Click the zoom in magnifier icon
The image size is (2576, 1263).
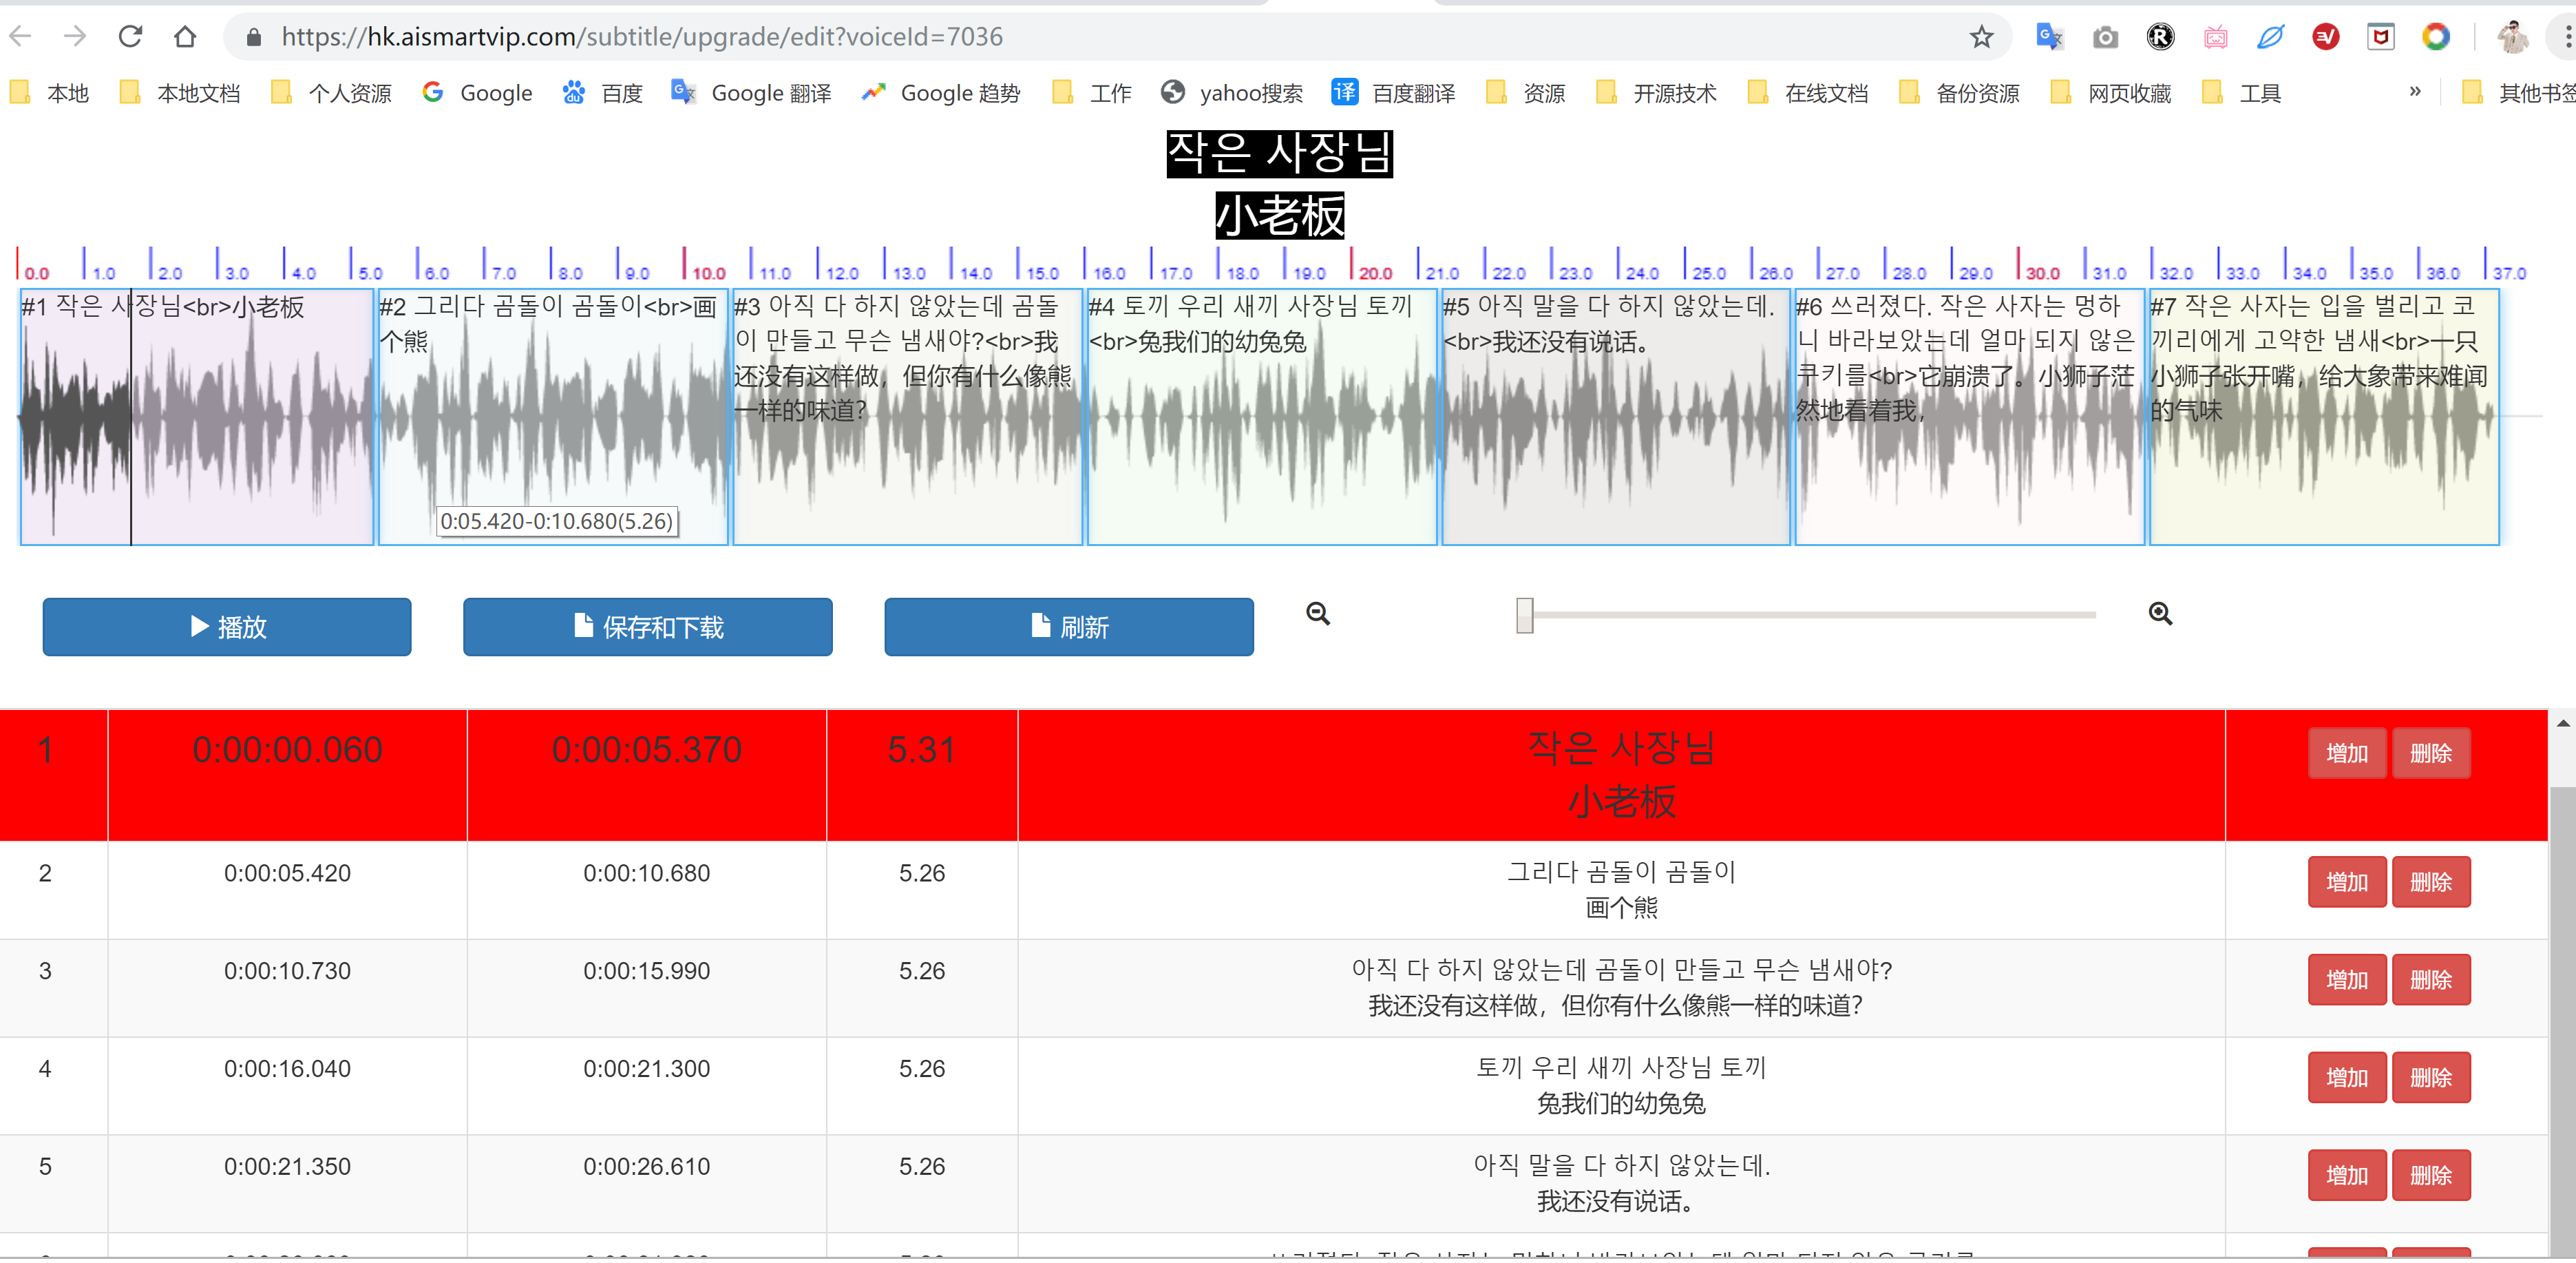coord(2160,613)
